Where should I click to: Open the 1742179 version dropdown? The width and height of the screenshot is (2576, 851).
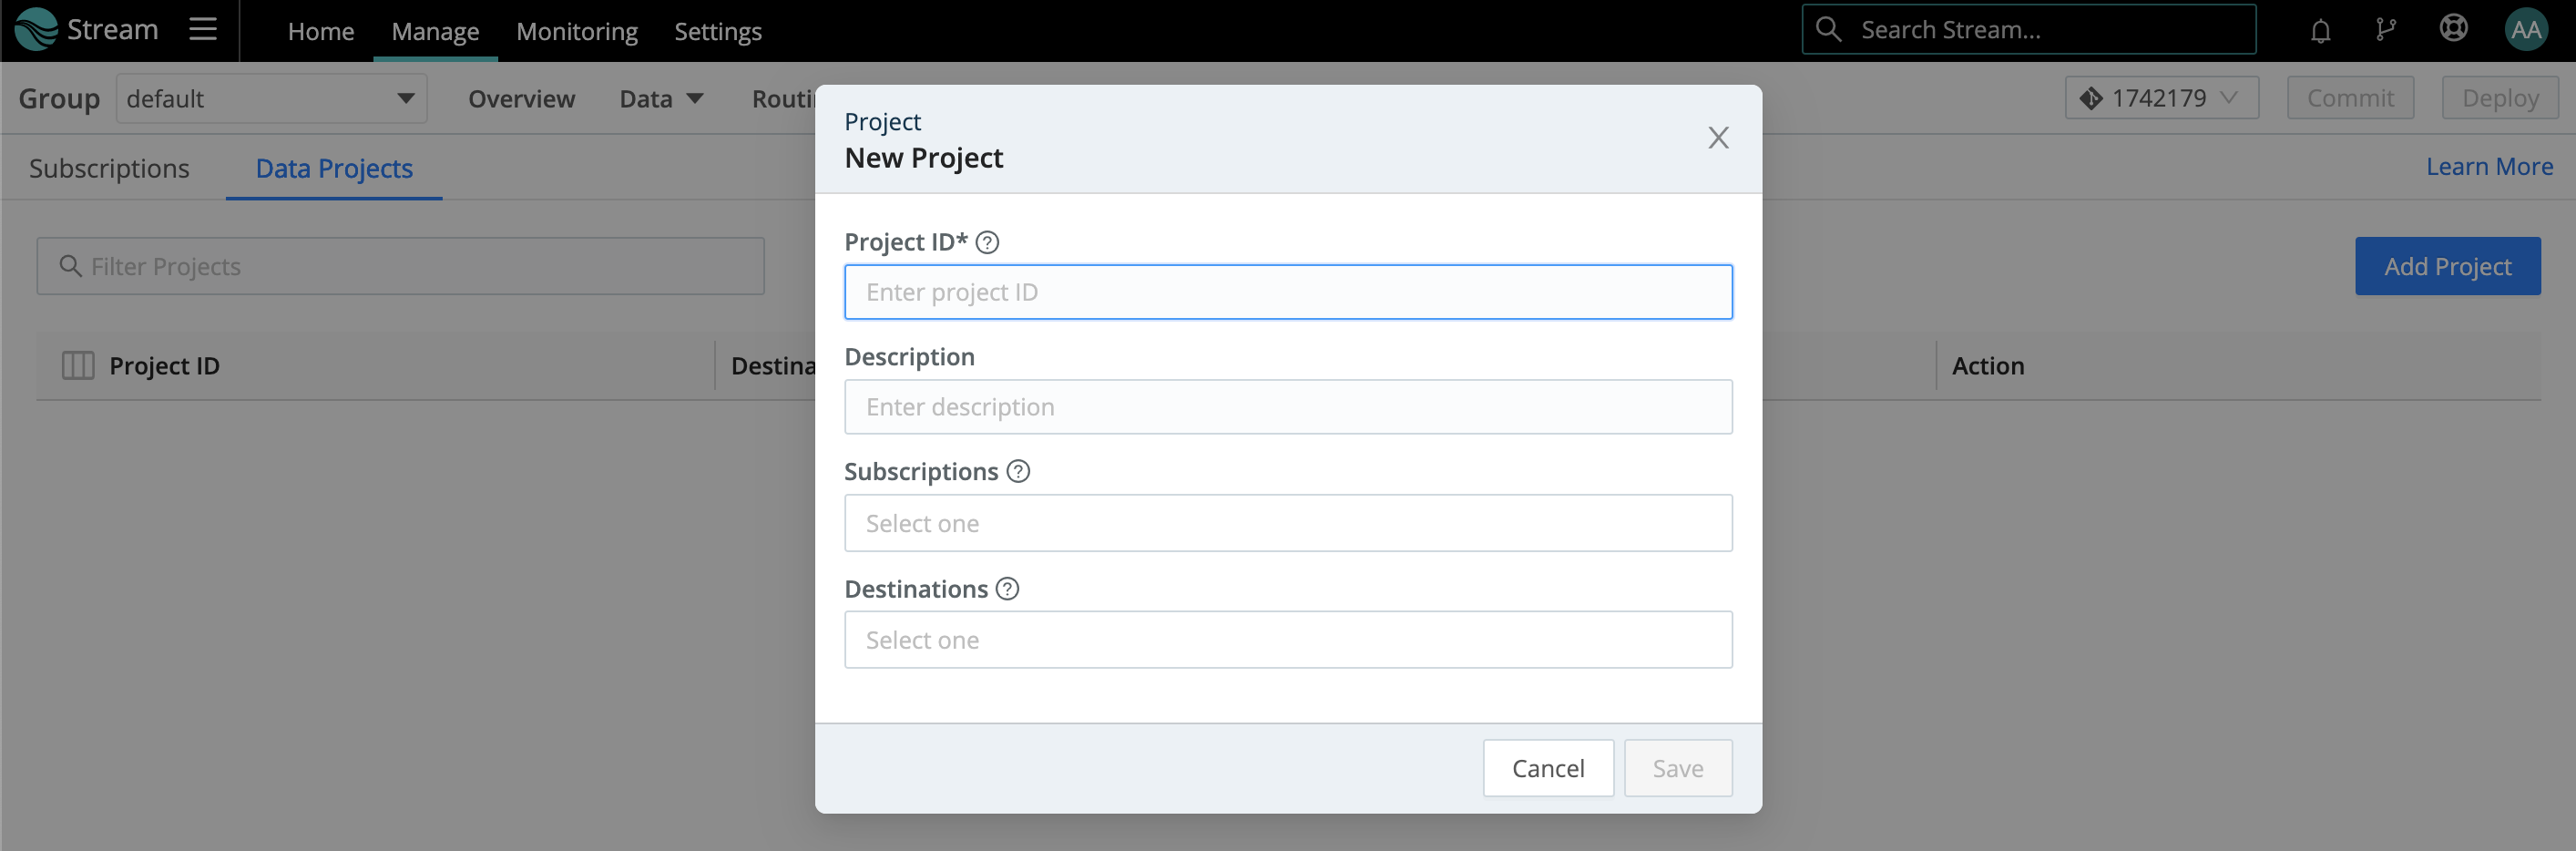click(x=2161, y=97)
